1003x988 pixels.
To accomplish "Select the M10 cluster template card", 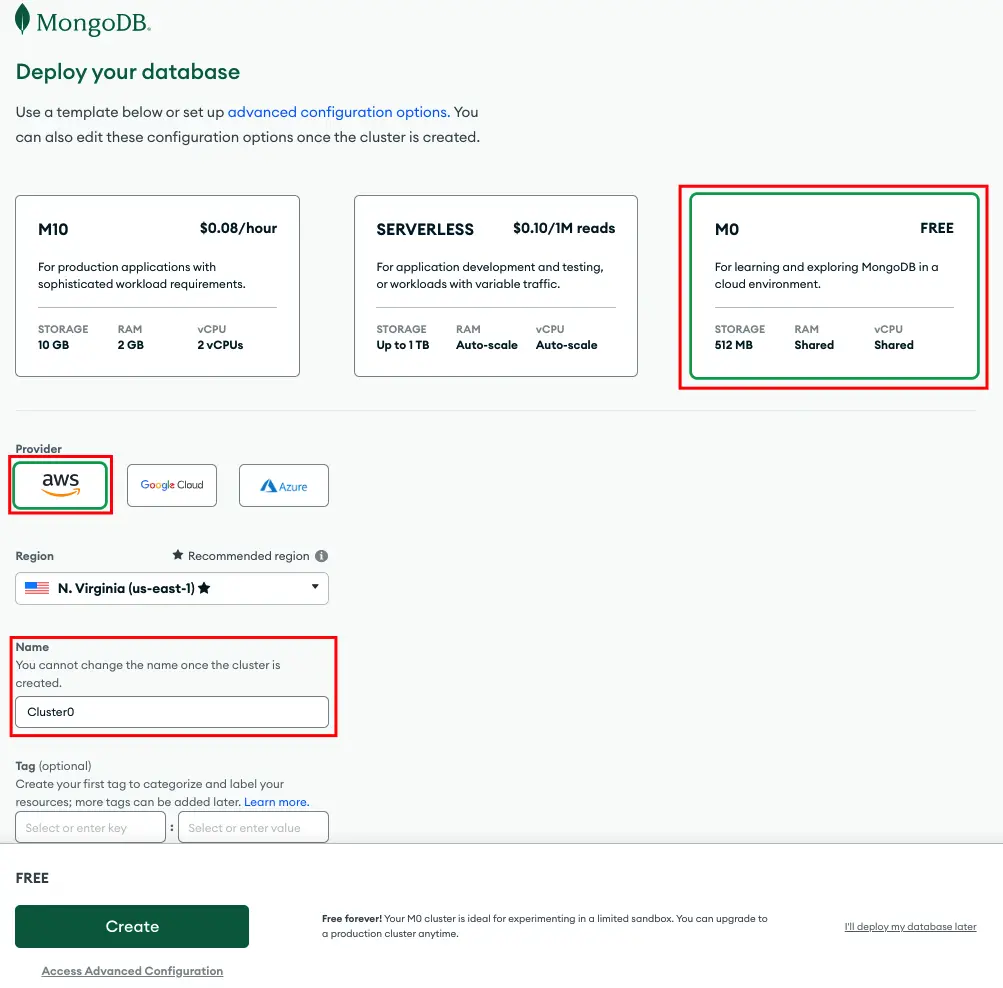I will (x=157, y=286).
